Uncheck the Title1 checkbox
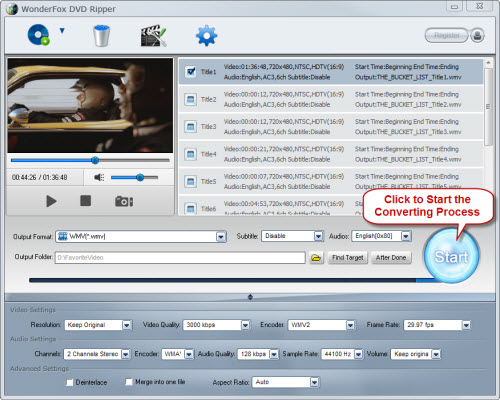Screen dimensions: 500x400 pyautogui.click(x=190, y=72)
